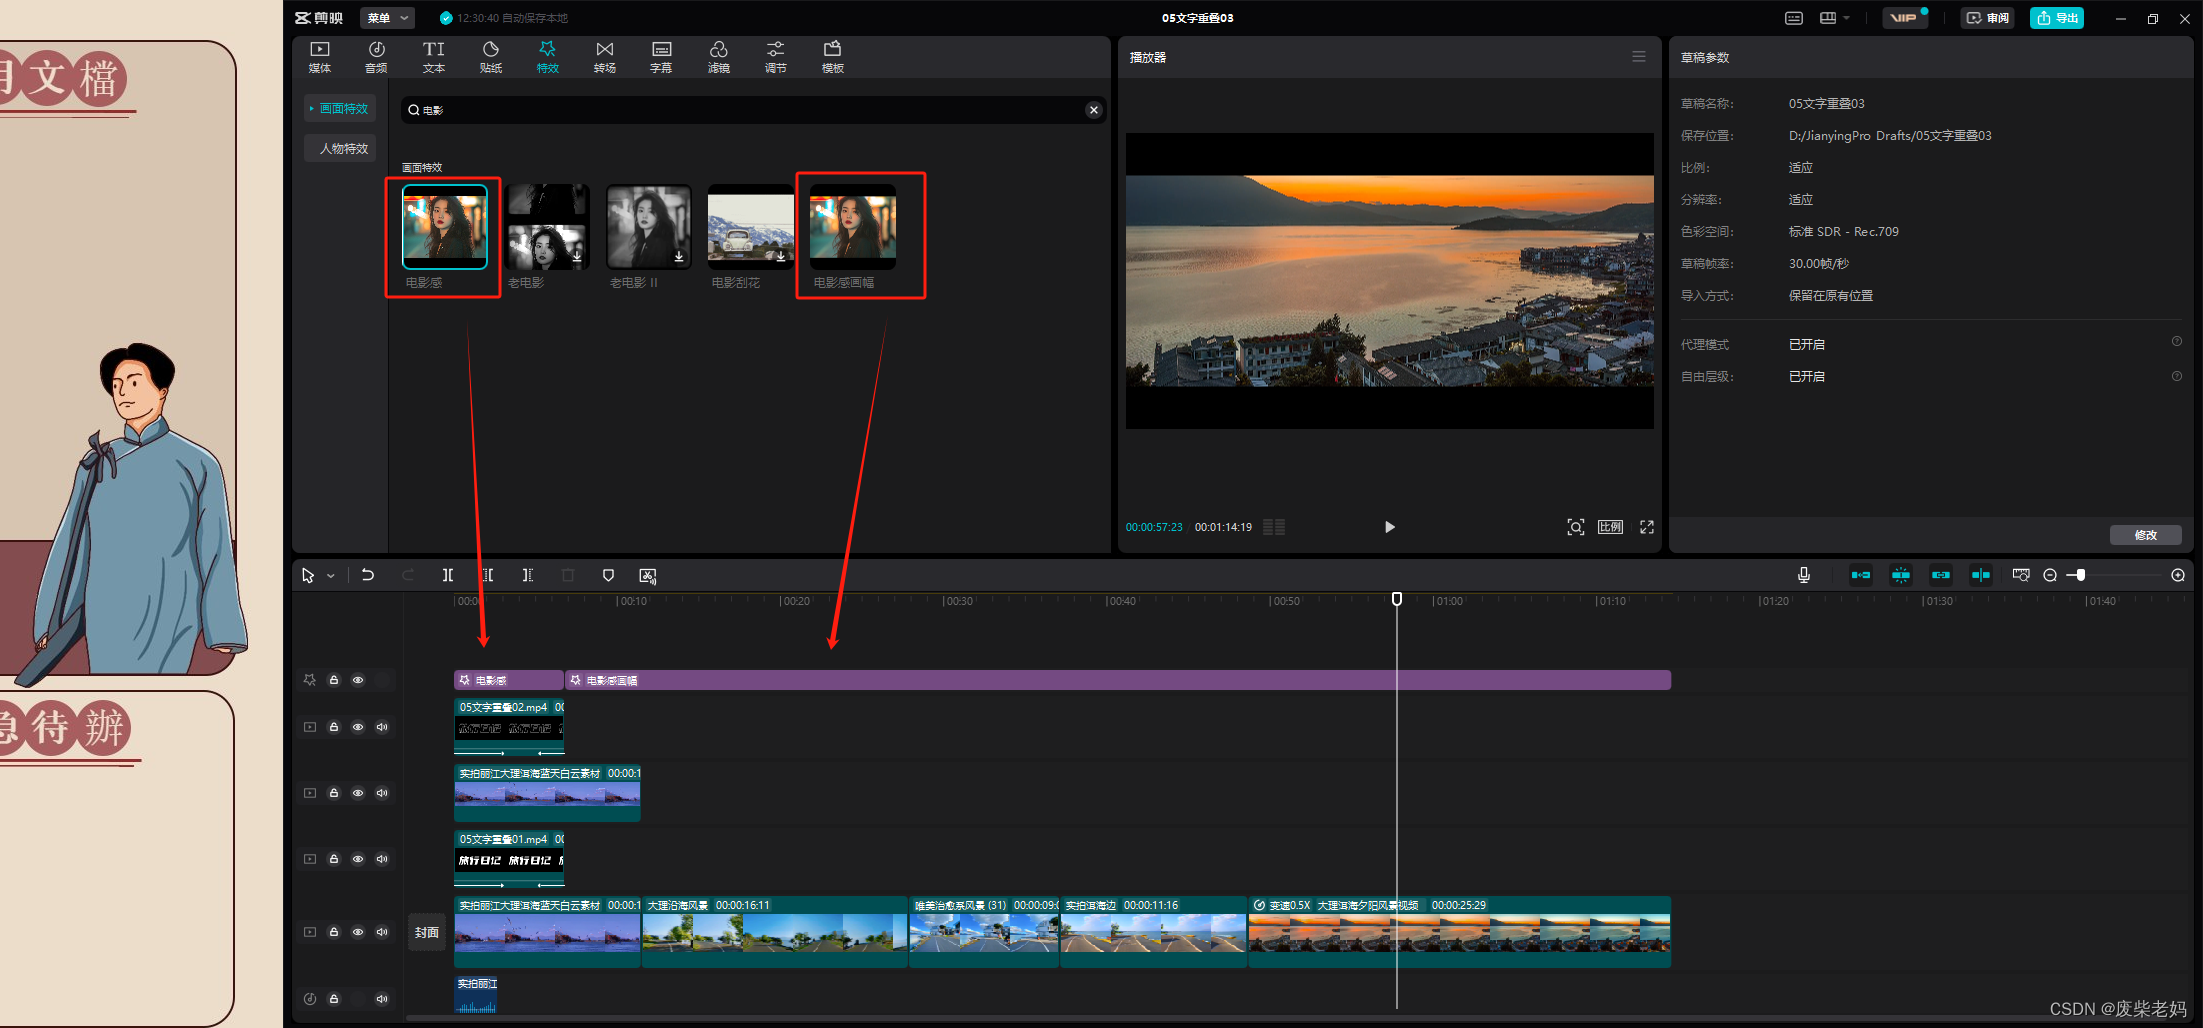
Task: Download the 电影刮花 effect
Action: (781, 257)
